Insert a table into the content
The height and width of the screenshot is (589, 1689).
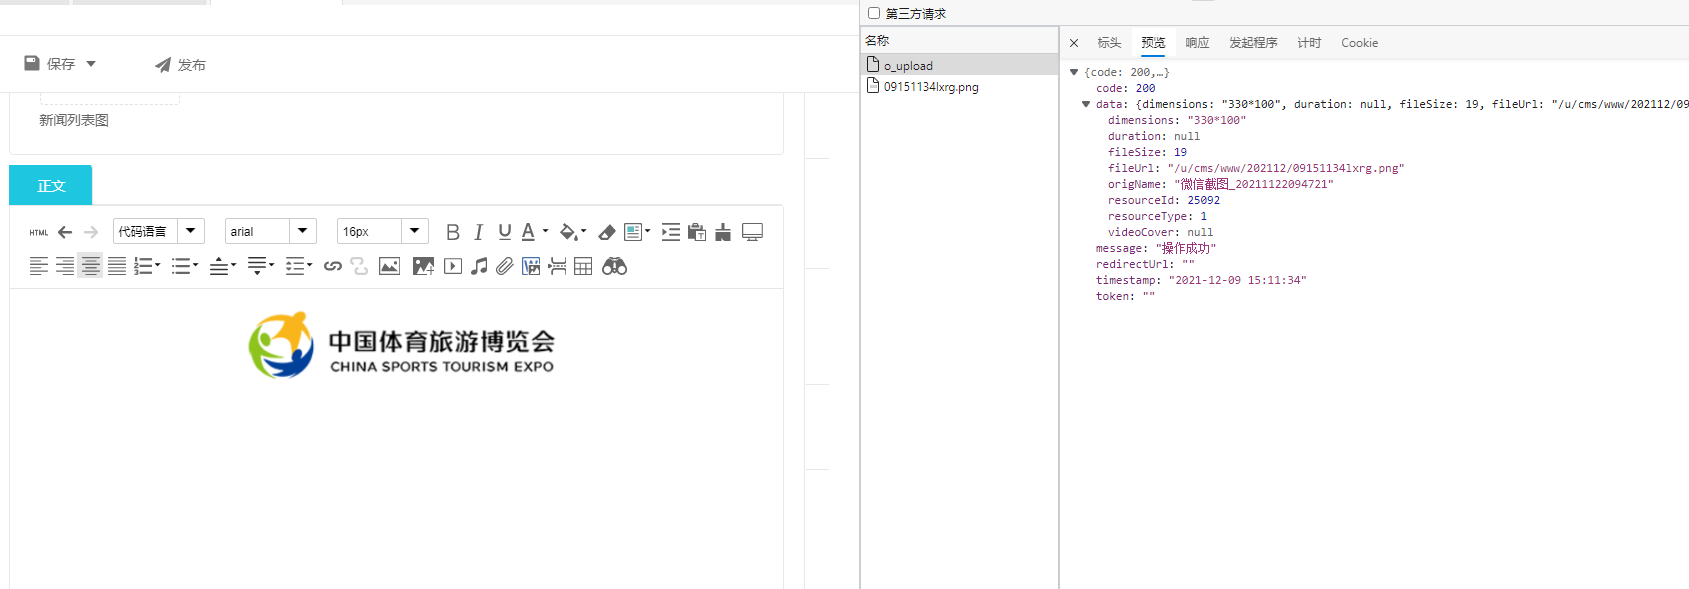click(x=583, y=266)
